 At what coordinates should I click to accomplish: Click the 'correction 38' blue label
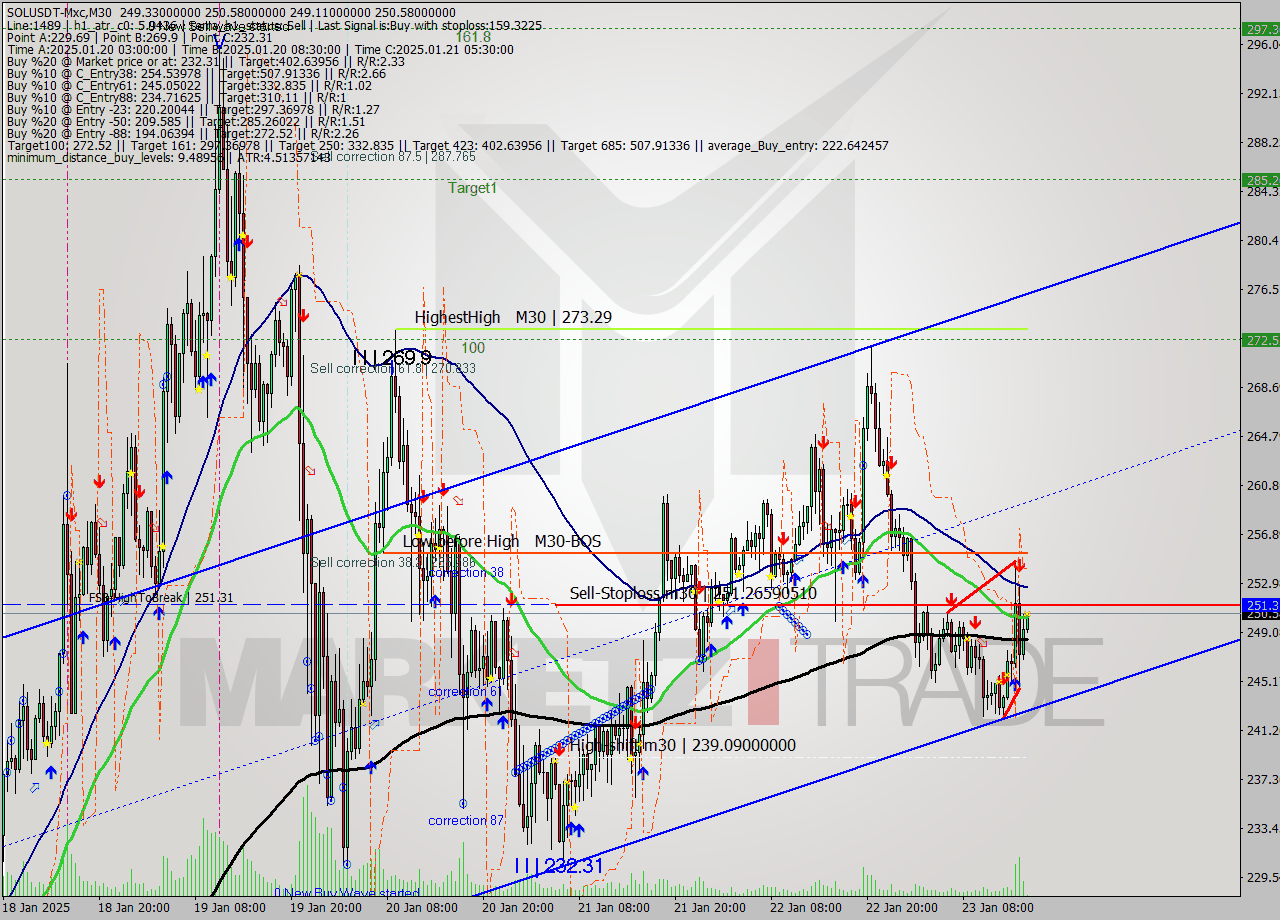point(467,573)
